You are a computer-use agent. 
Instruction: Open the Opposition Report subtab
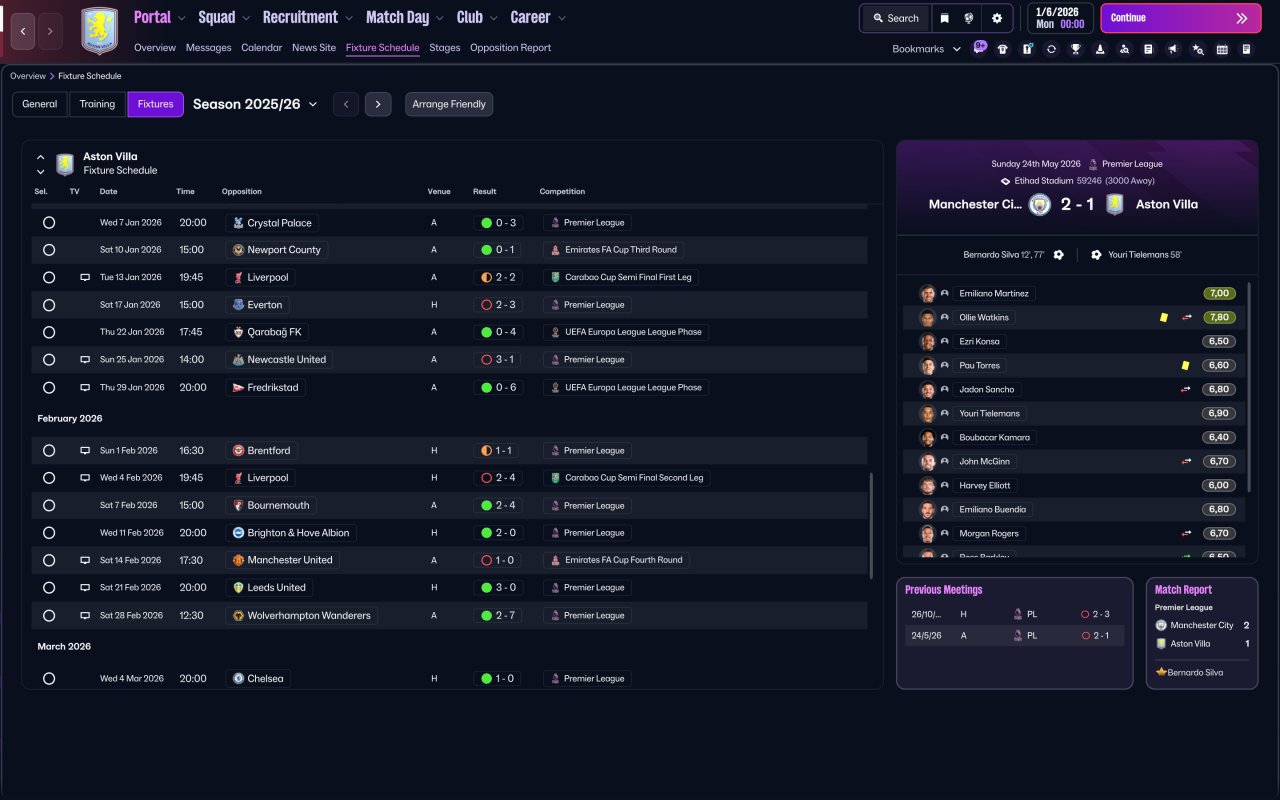click(x=510, y=48)
